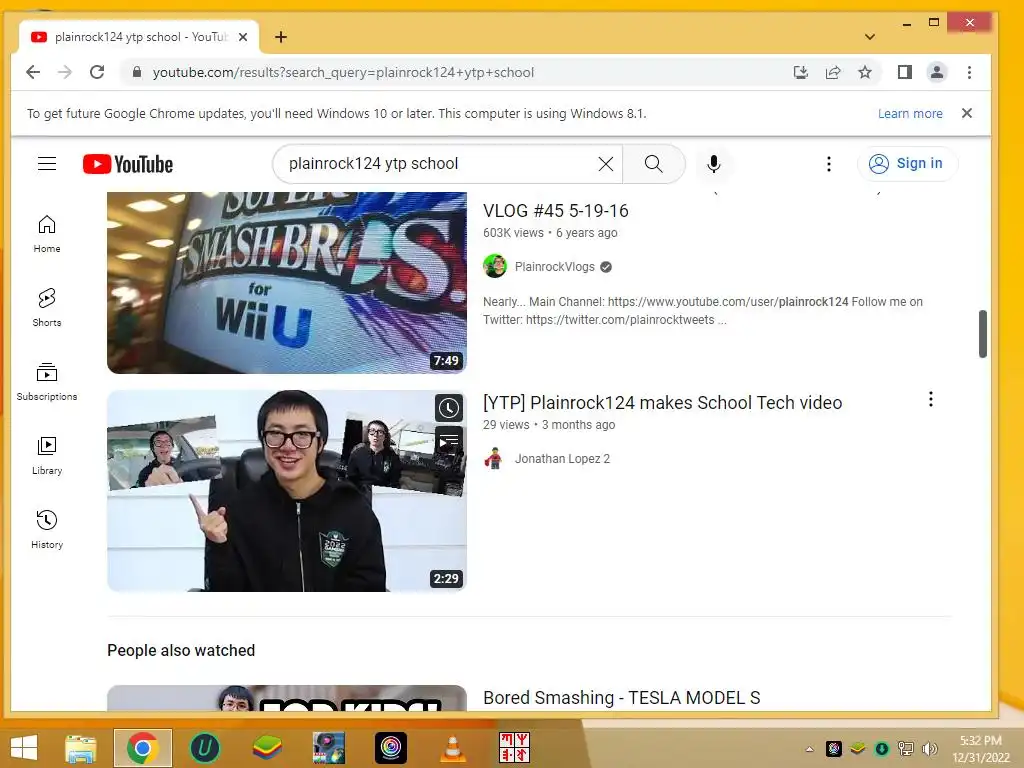Select the plainrock124 ytp school YouTube tab
The width and height of the screenshot is (1024, 768).
[138, 37]
